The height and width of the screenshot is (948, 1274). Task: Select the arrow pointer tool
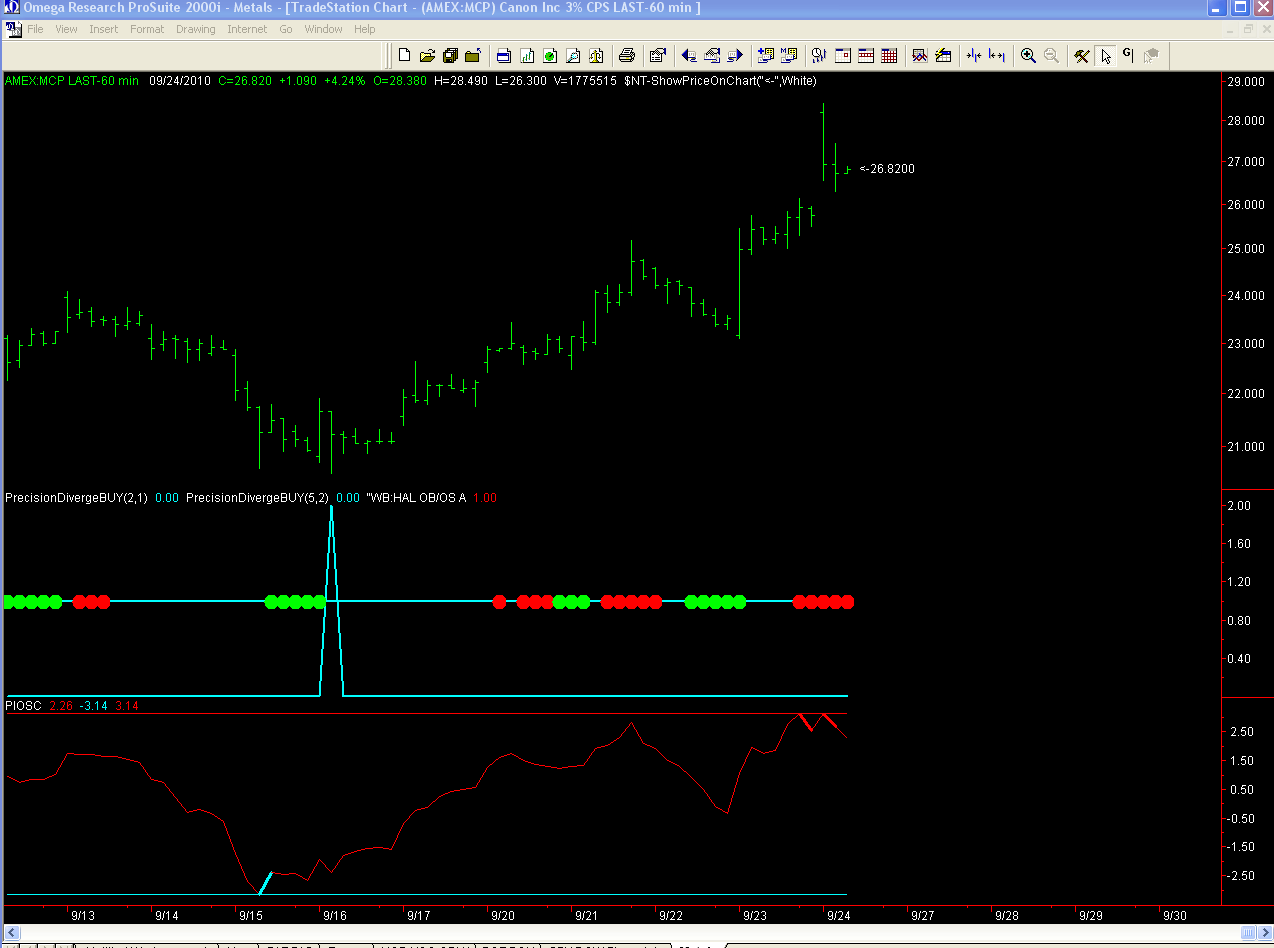[x=1105, y=56]
